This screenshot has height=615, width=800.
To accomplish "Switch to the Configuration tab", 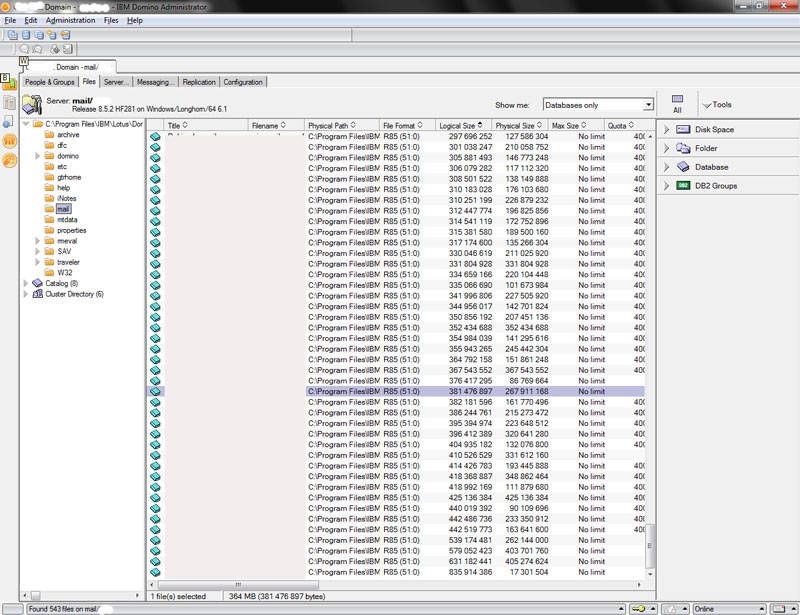I will tap(243, 82).
